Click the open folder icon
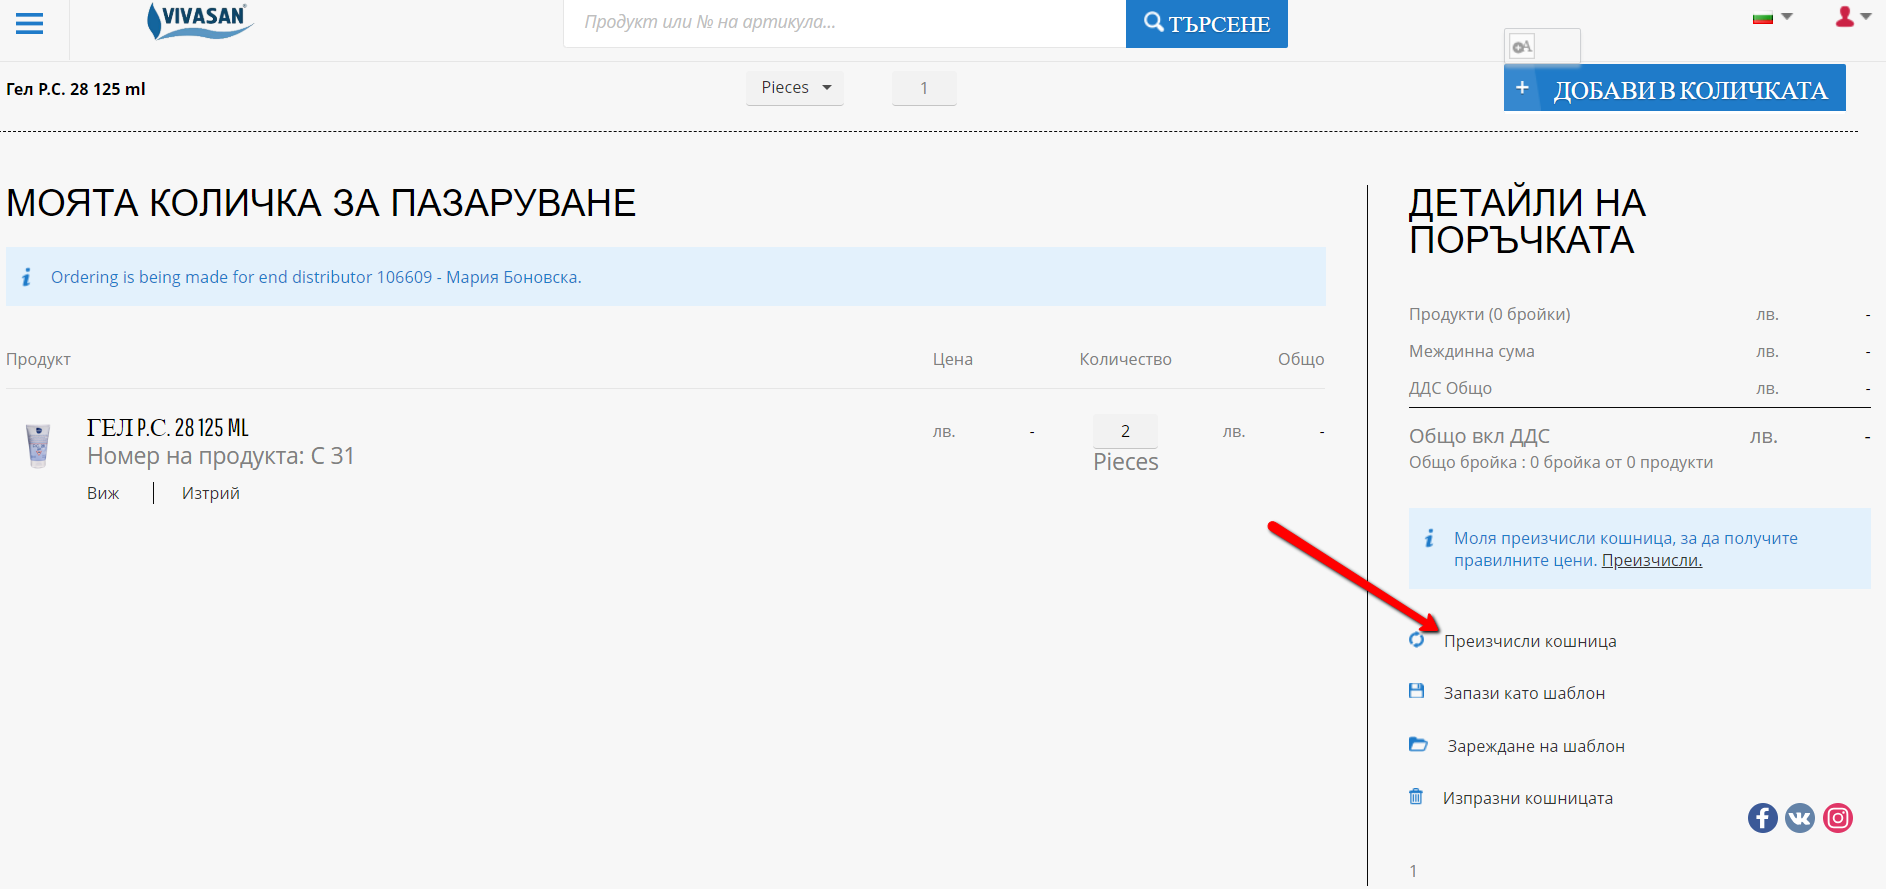The width and height of the screenshot is (1886, 889). [1418, 744]
